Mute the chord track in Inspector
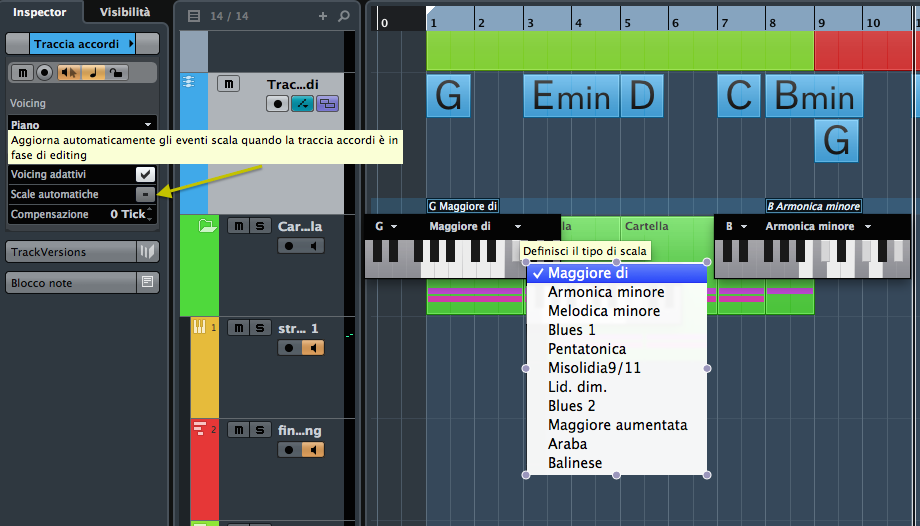The height and width of the screenshot is (526, 920). (22, 73)
